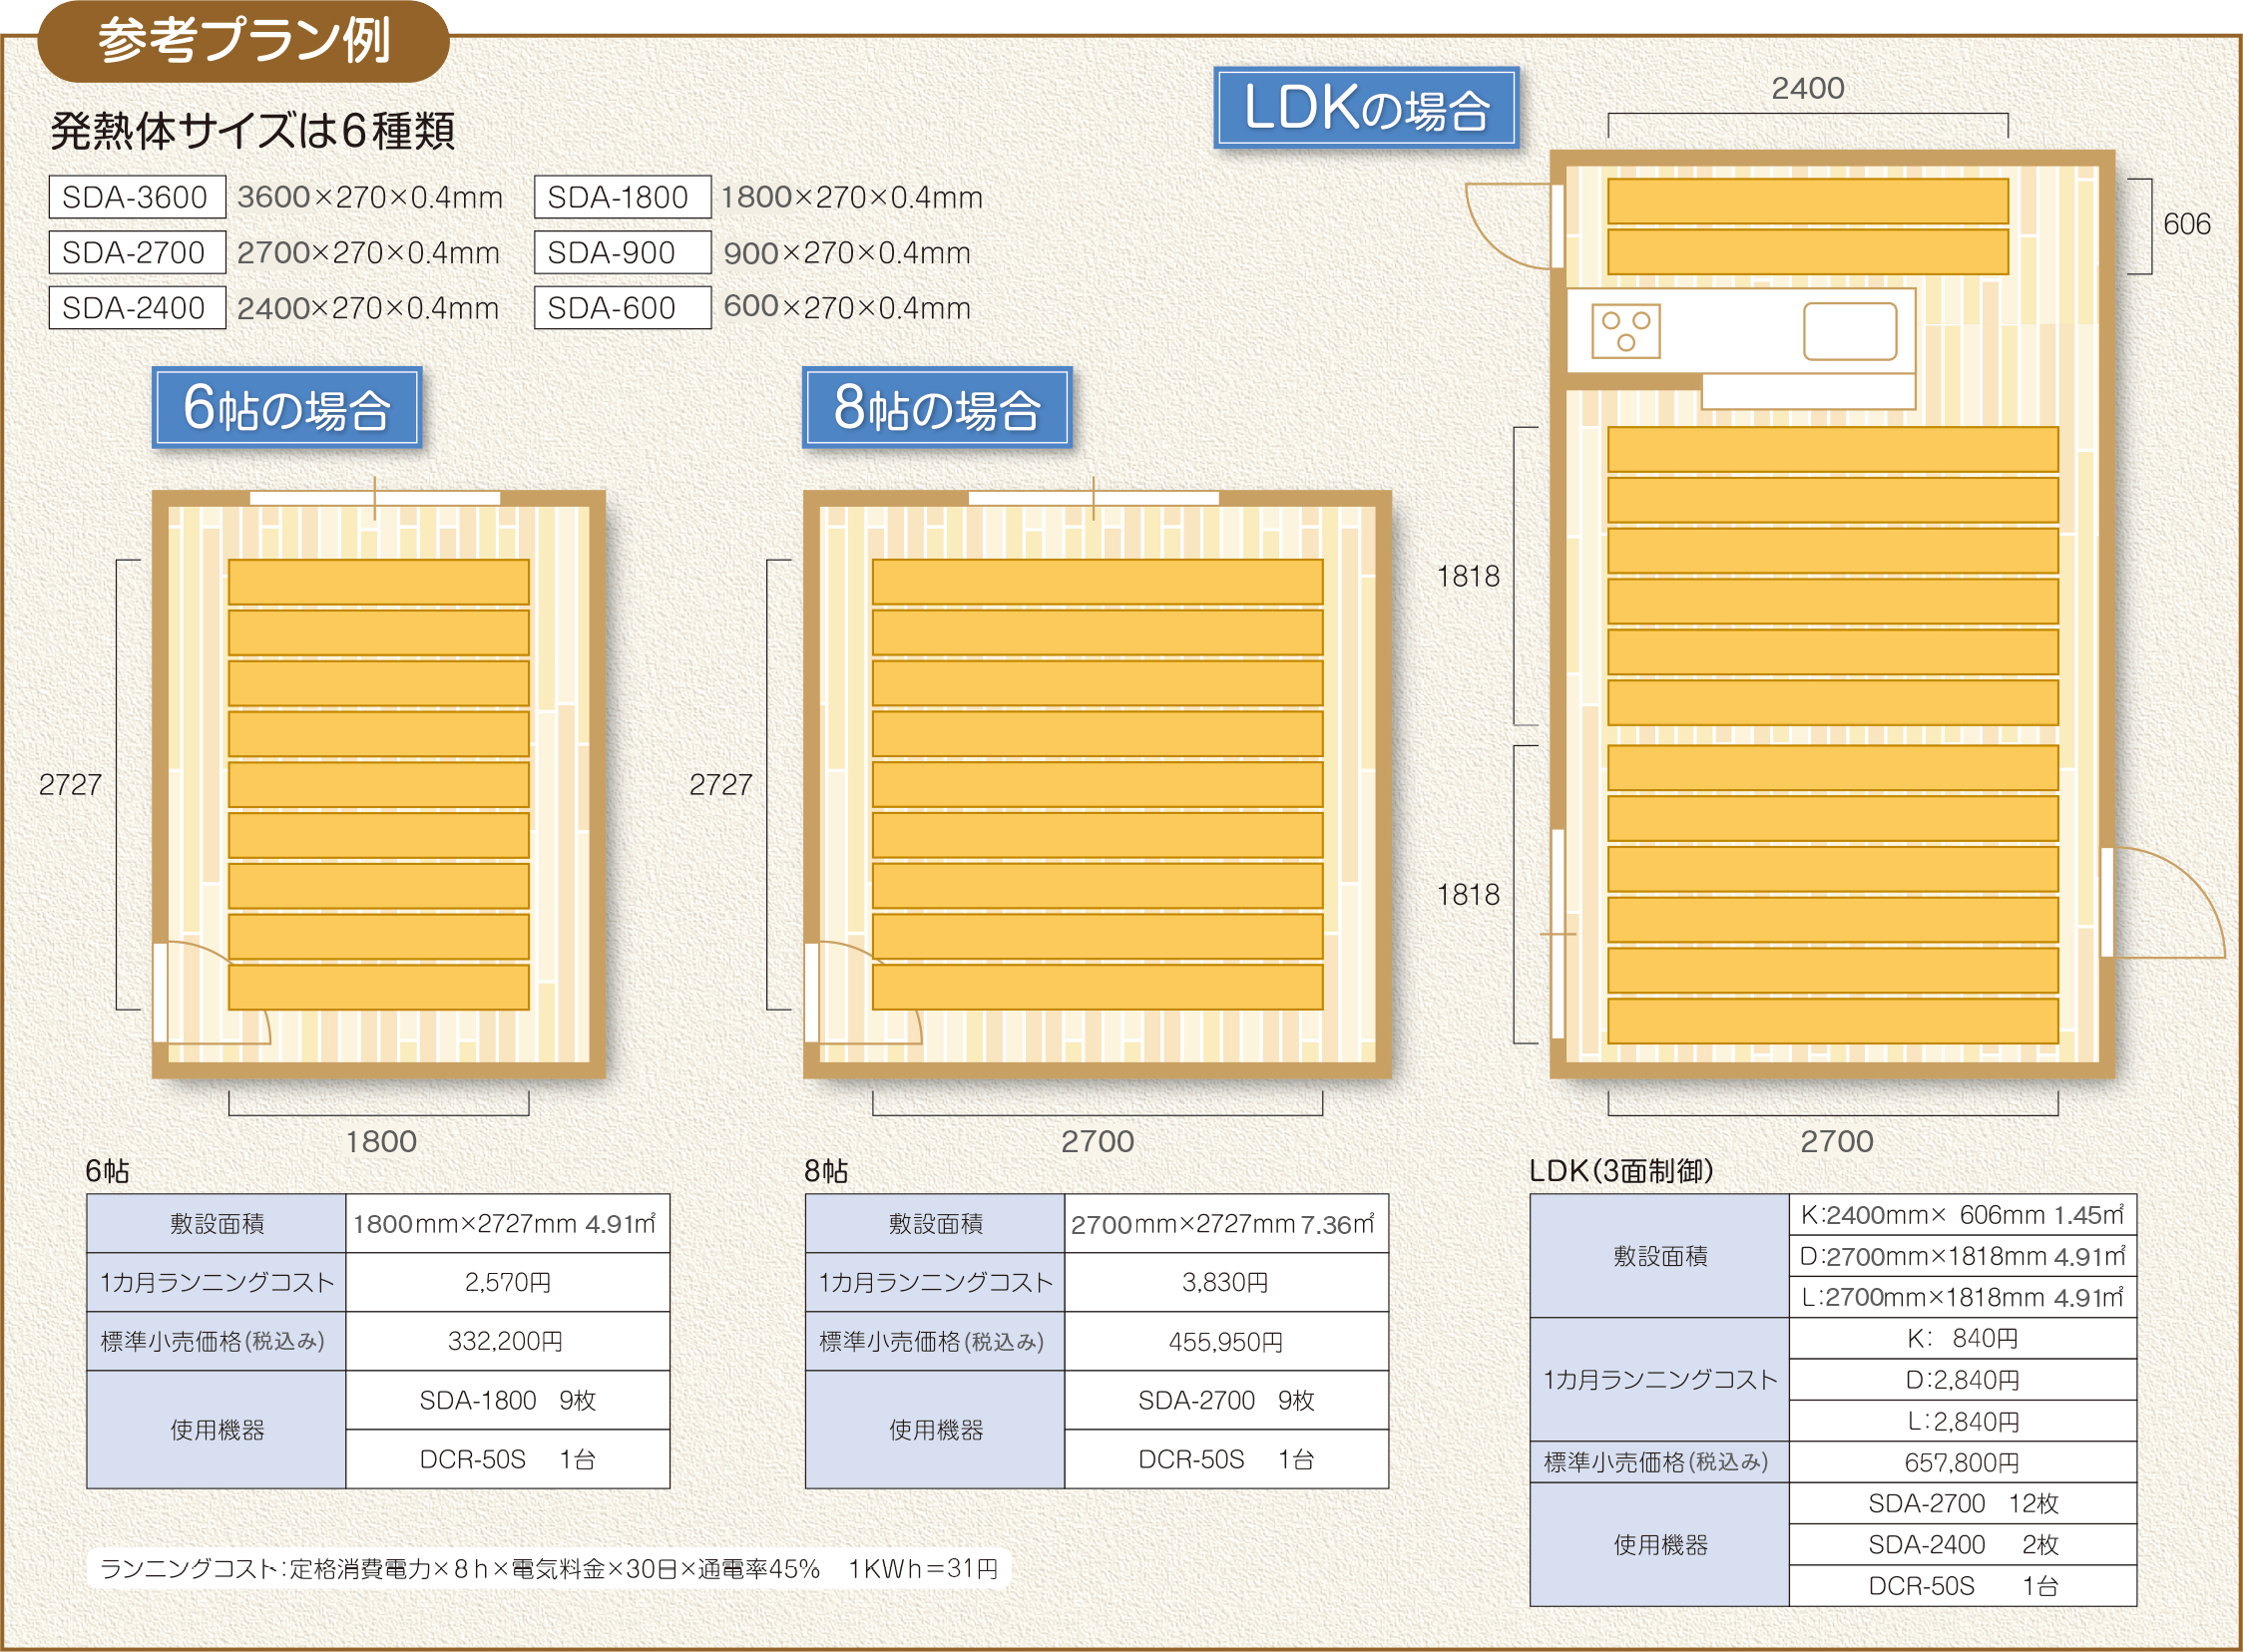The height and width of the screenshot is (1652, 2243).
Task: Click the ランニングコスト formula footnote
Action: click(549, 1568)
